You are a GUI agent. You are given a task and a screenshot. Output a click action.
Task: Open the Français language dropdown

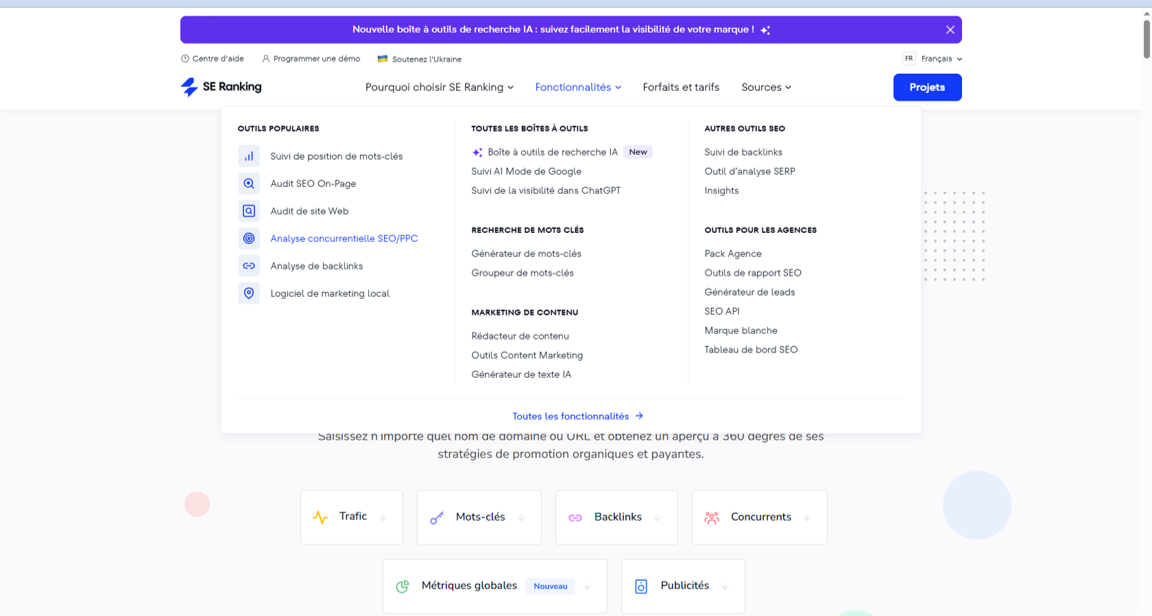pyautogui.click(x=934, y=59)
